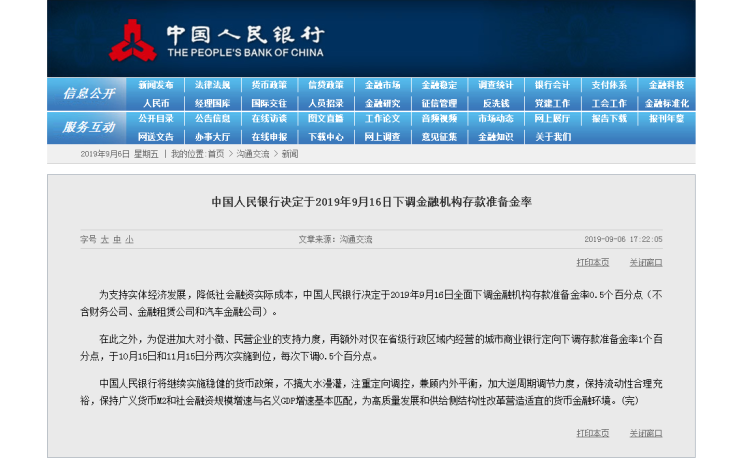This screenshot has height=464, width=740.
Task: Click the 信息公开 category header
Action: [x=89, y=93]
